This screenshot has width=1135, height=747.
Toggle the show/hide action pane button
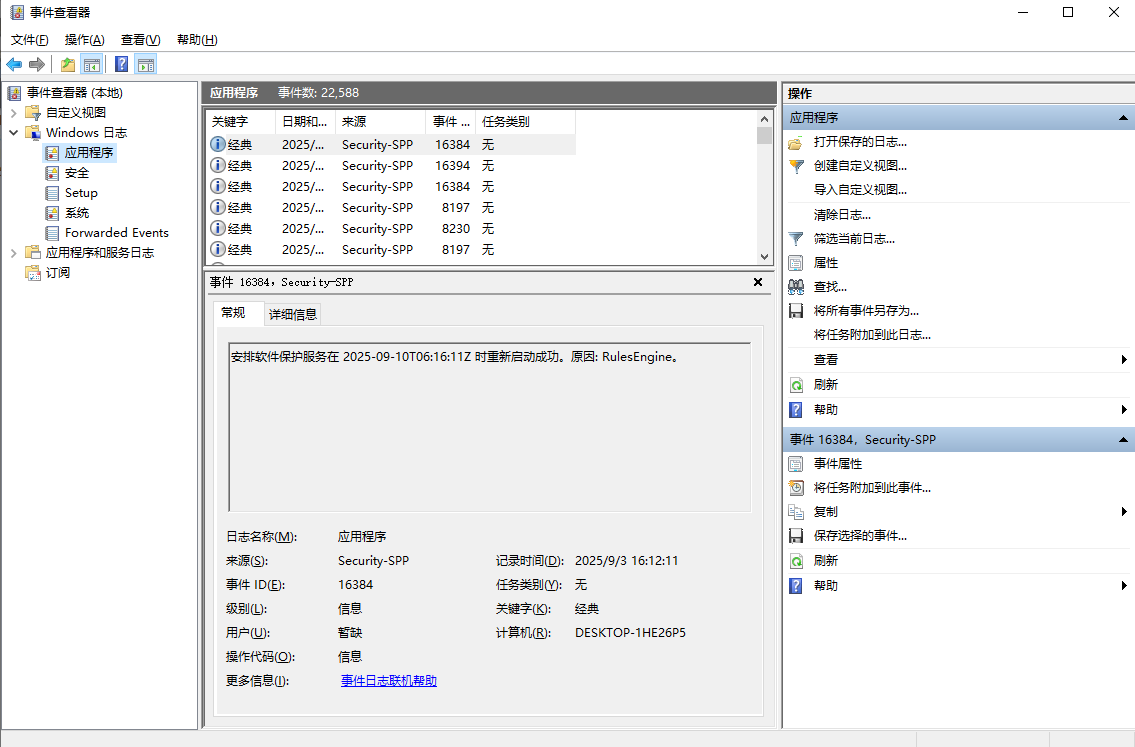tap(146, 65)
